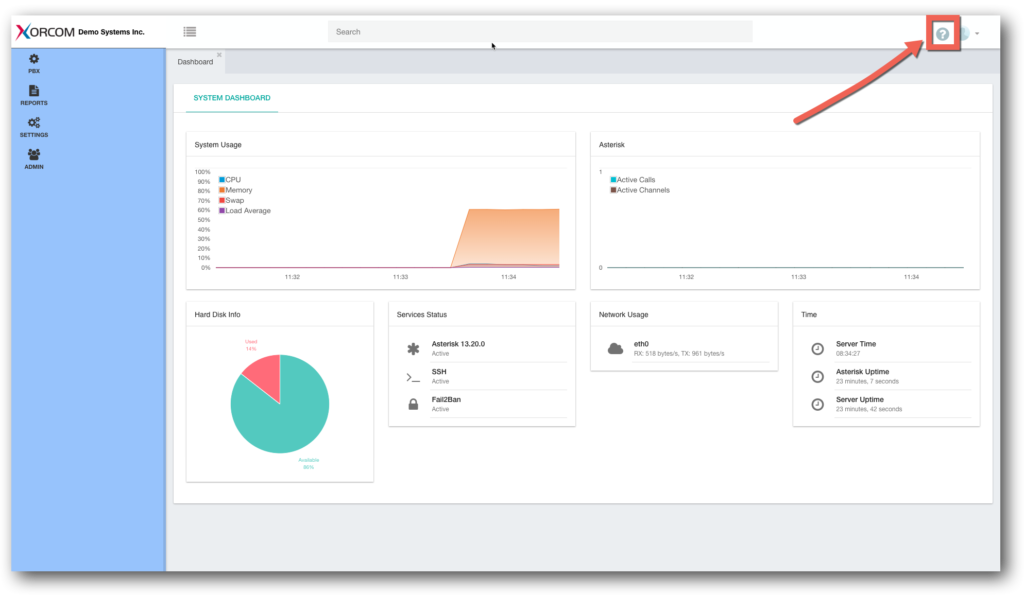The width and height of the screenshot is (1024, 595).
Task: Close the Dashboard tab
Action: click(x=219, y=55)
